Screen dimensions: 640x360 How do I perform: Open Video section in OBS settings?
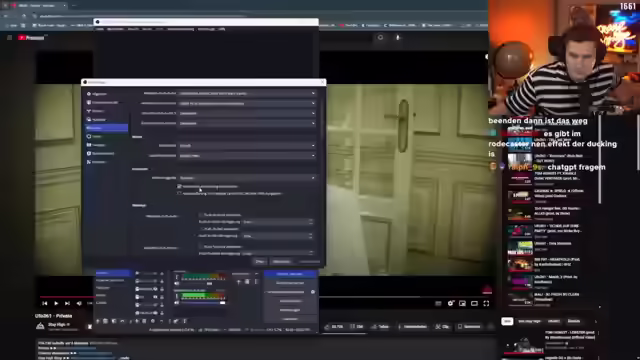[107, 136]
